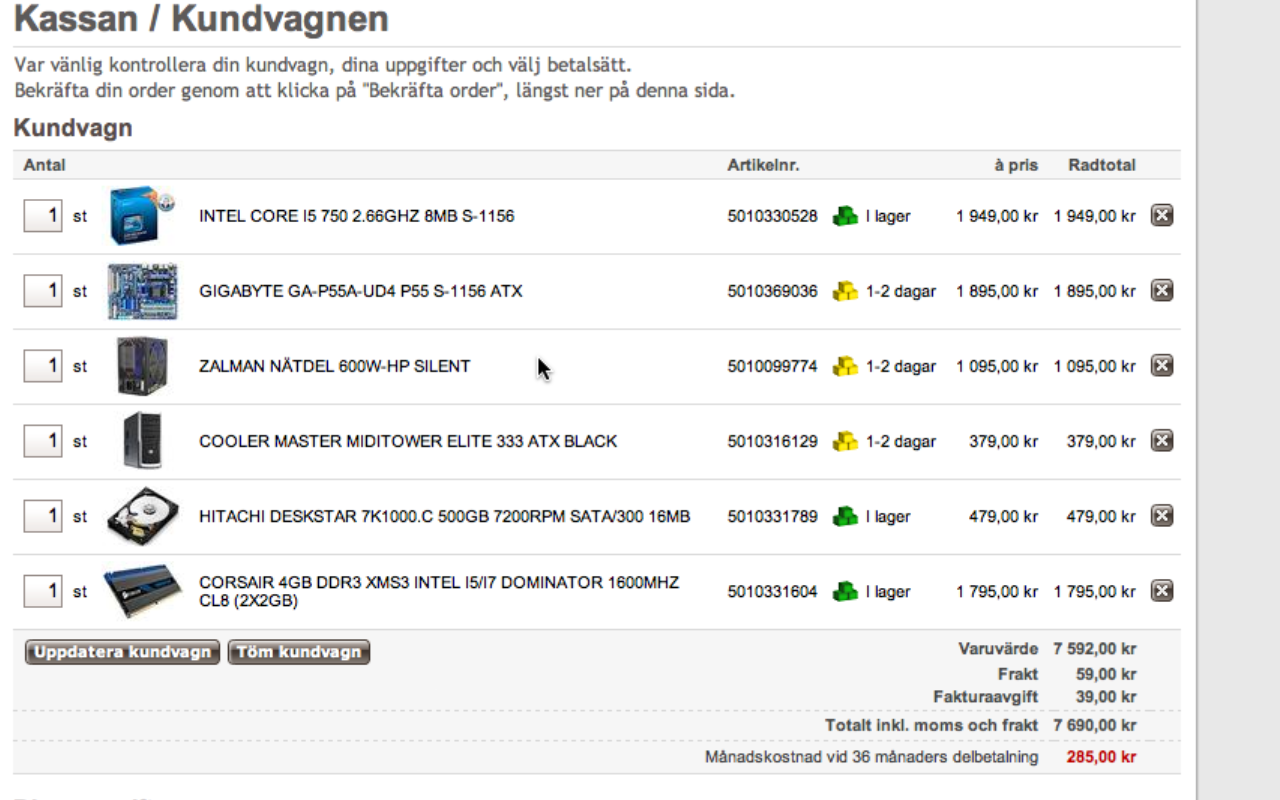This screenshot has height=800, width=1280.
Task: Click red monthly cost 285,00 kr
Action: (1101, 757)
